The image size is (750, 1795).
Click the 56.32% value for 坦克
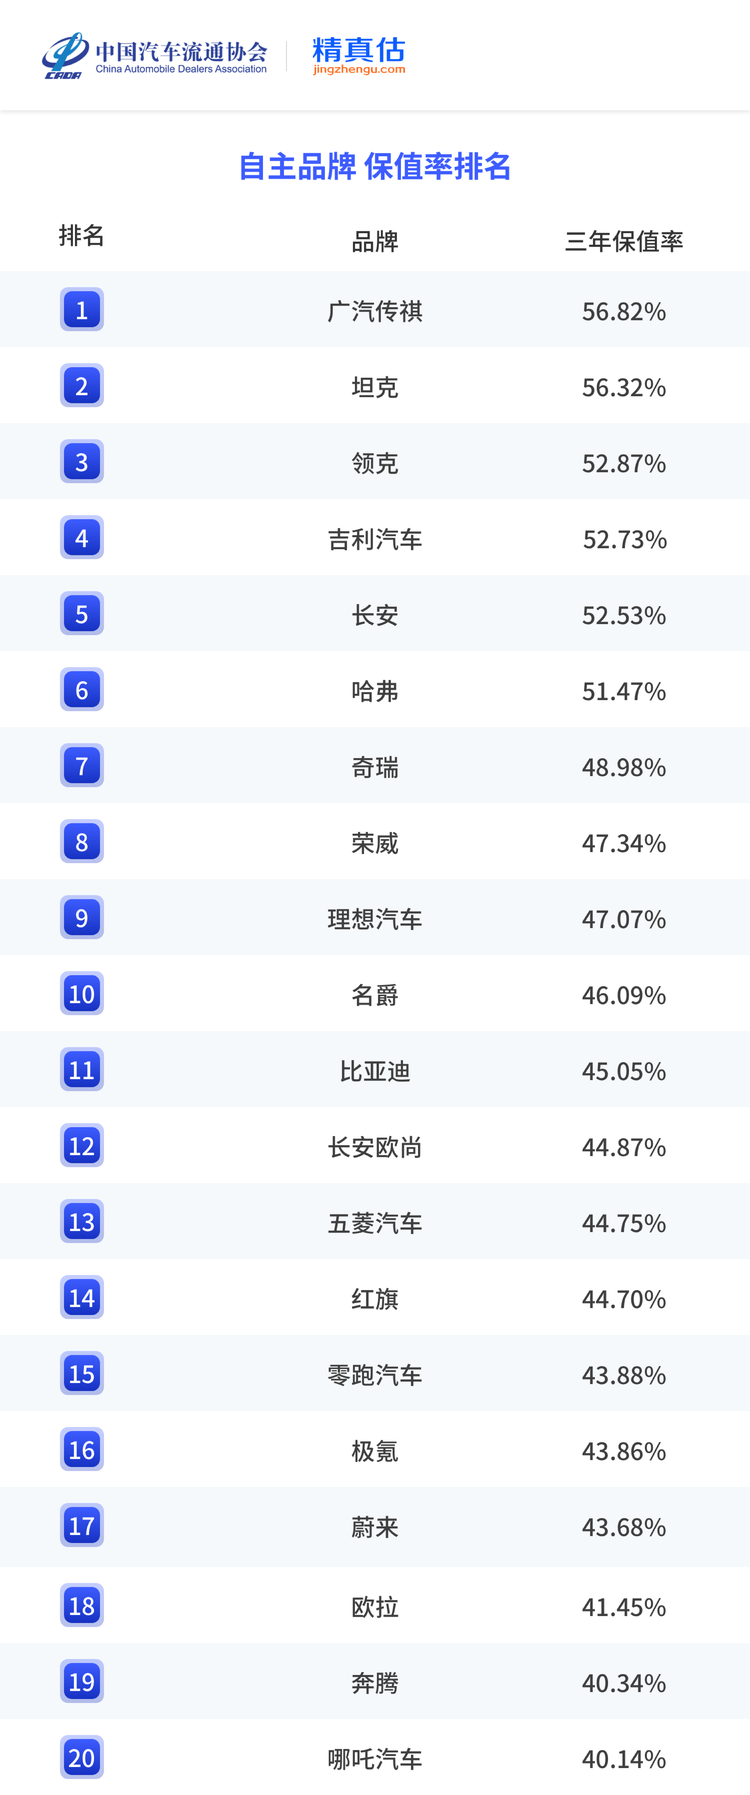tap(624, 387)
